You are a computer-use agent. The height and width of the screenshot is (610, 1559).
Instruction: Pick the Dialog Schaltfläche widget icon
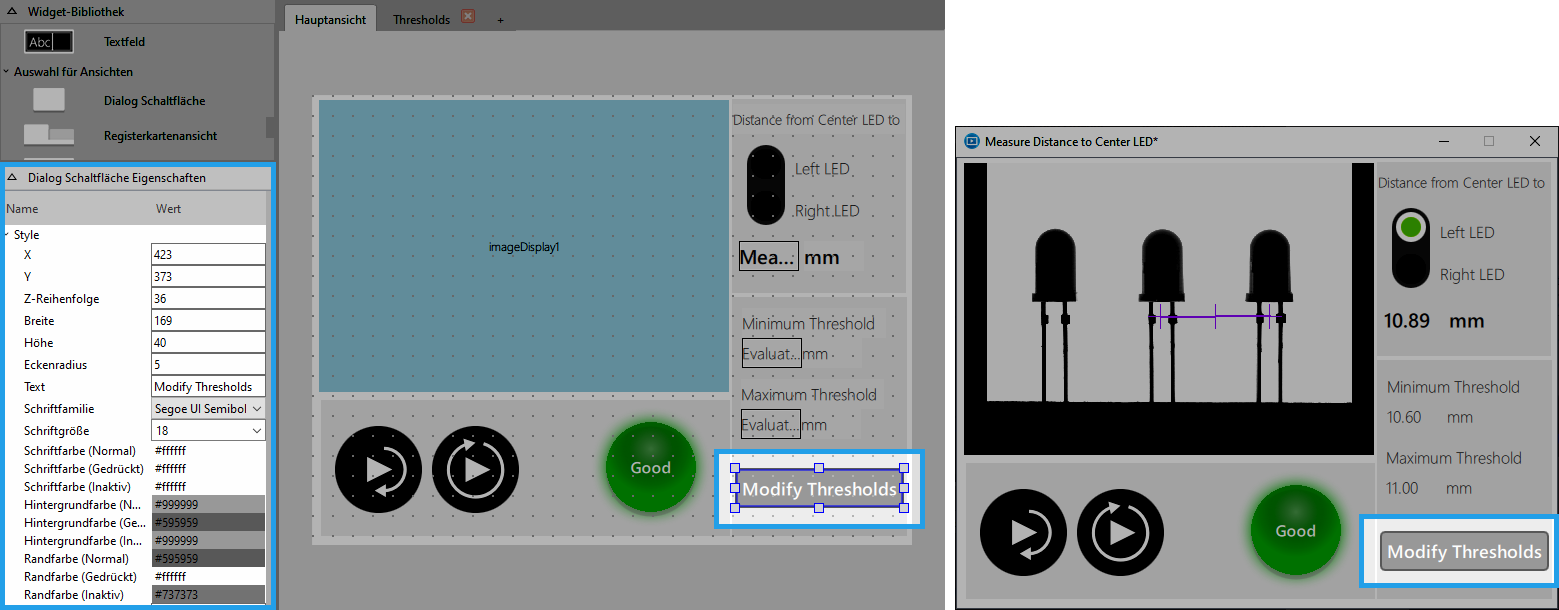point(49,100)
